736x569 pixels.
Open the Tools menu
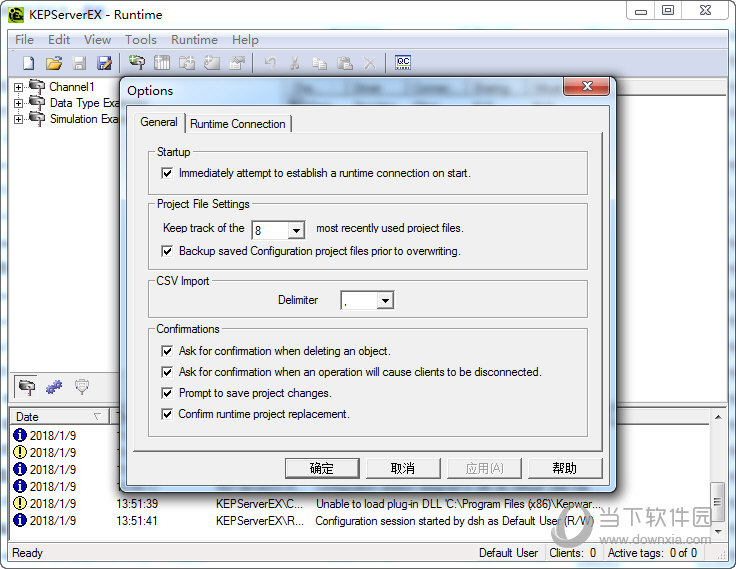pyautogui.click(x=141, y=40)
